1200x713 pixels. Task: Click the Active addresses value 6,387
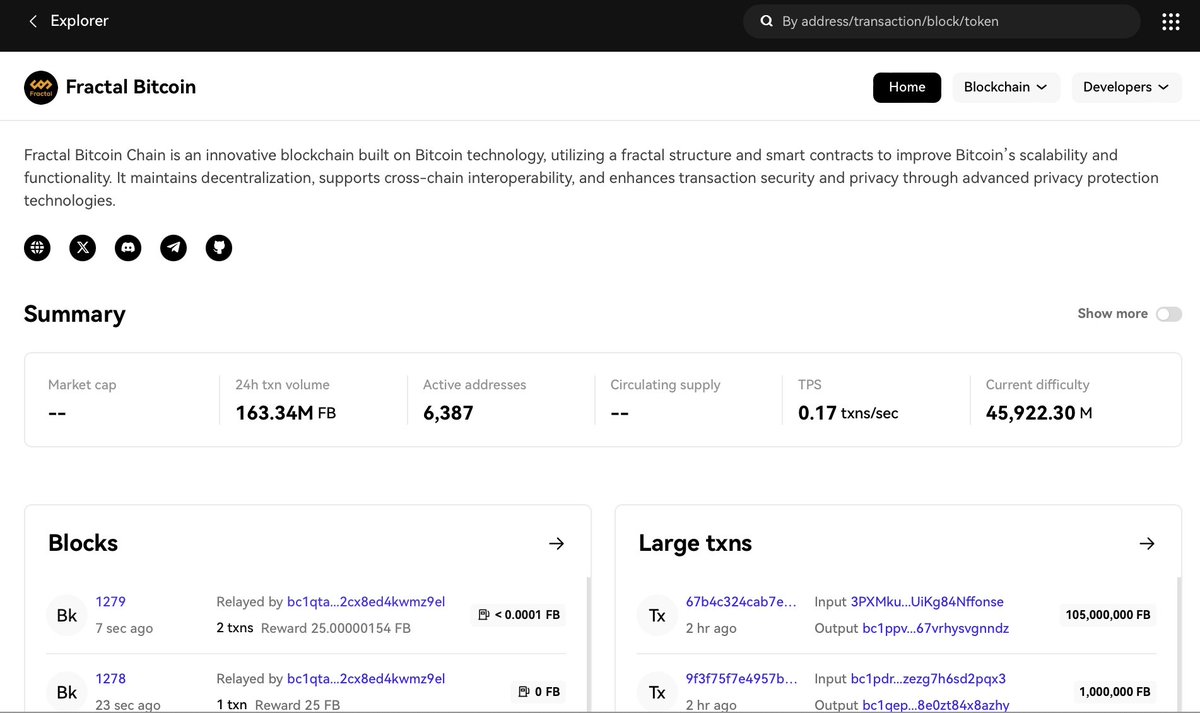coord(448,413)
